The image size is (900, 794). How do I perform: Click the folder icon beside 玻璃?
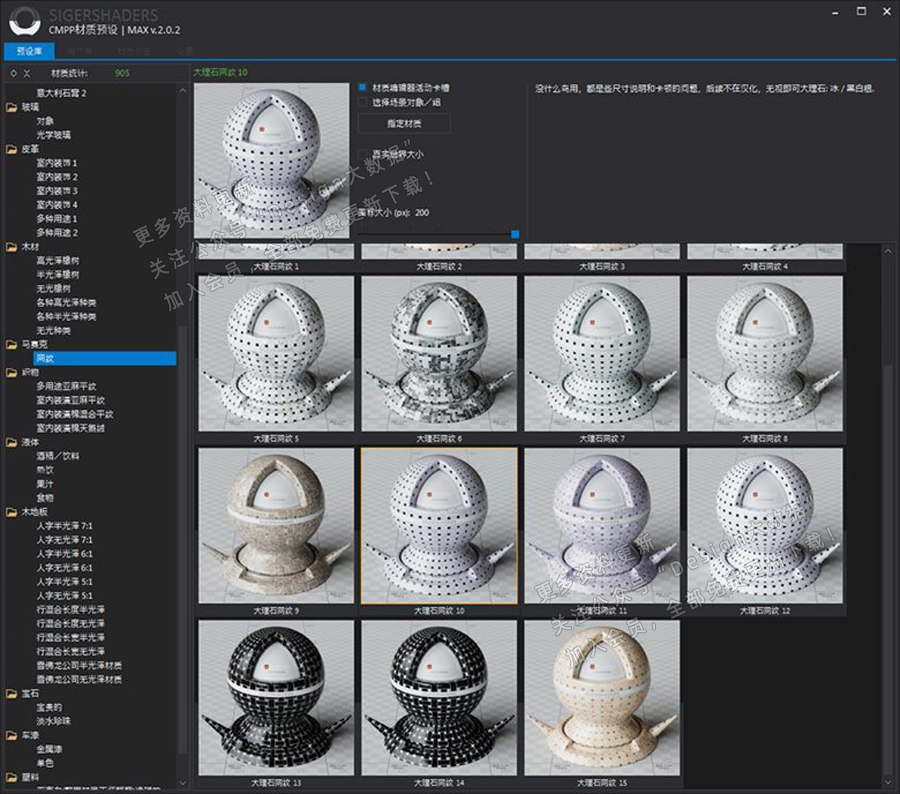point(11,107)
